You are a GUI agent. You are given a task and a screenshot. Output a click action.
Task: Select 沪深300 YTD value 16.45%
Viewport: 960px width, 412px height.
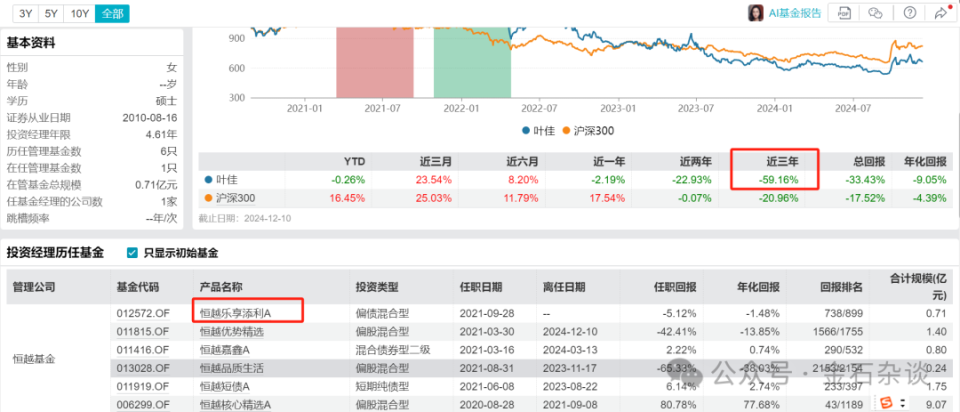click(x=348, y=198)
